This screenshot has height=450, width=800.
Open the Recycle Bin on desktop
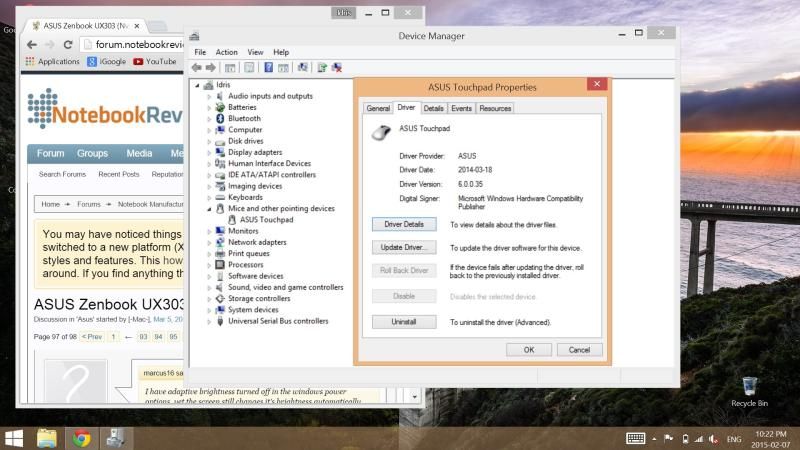(x=749, y=391)
